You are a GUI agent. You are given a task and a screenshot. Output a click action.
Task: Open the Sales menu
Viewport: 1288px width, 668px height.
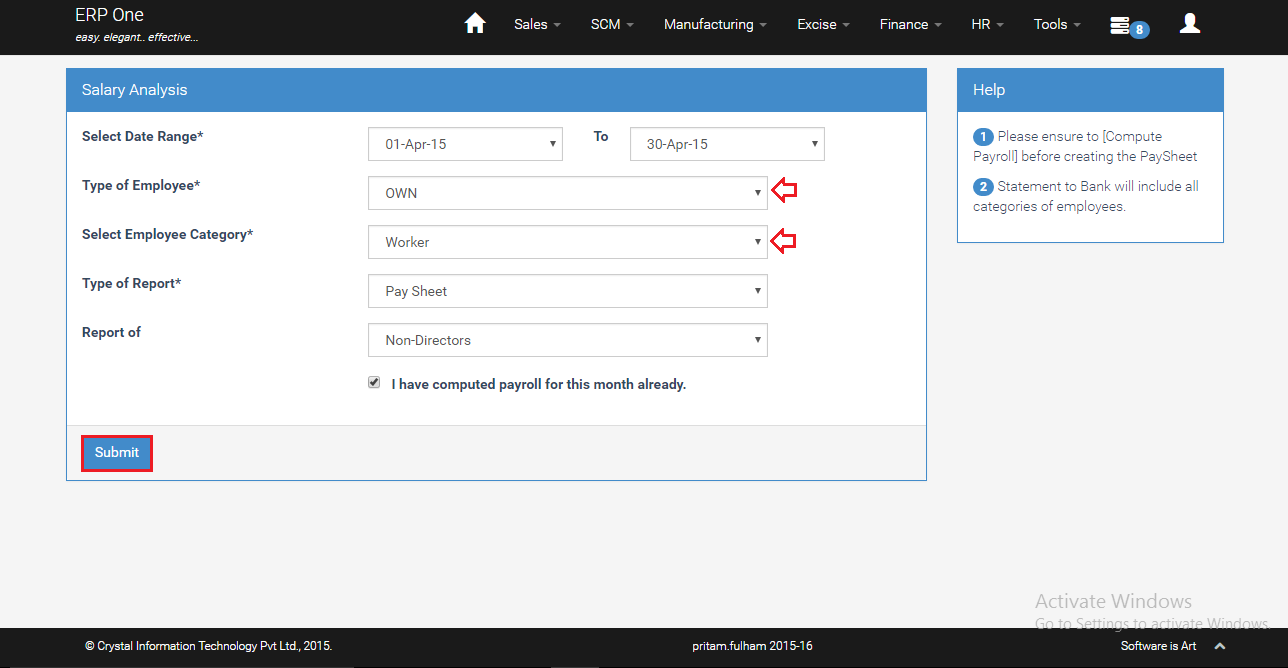tap(537, 24)
